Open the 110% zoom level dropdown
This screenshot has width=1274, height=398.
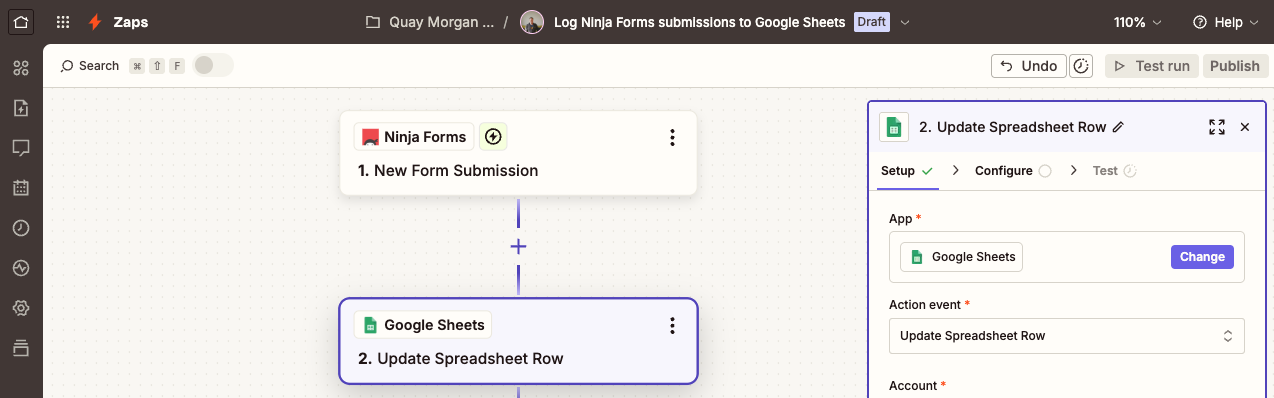tap(1138, 22)
